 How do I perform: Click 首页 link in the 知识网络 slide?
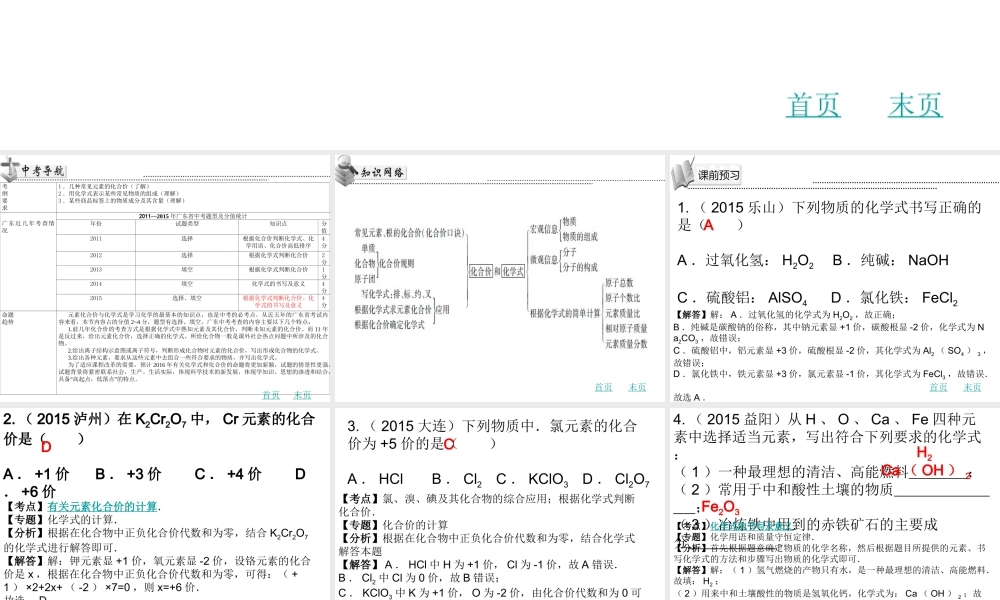click(603, 387)
